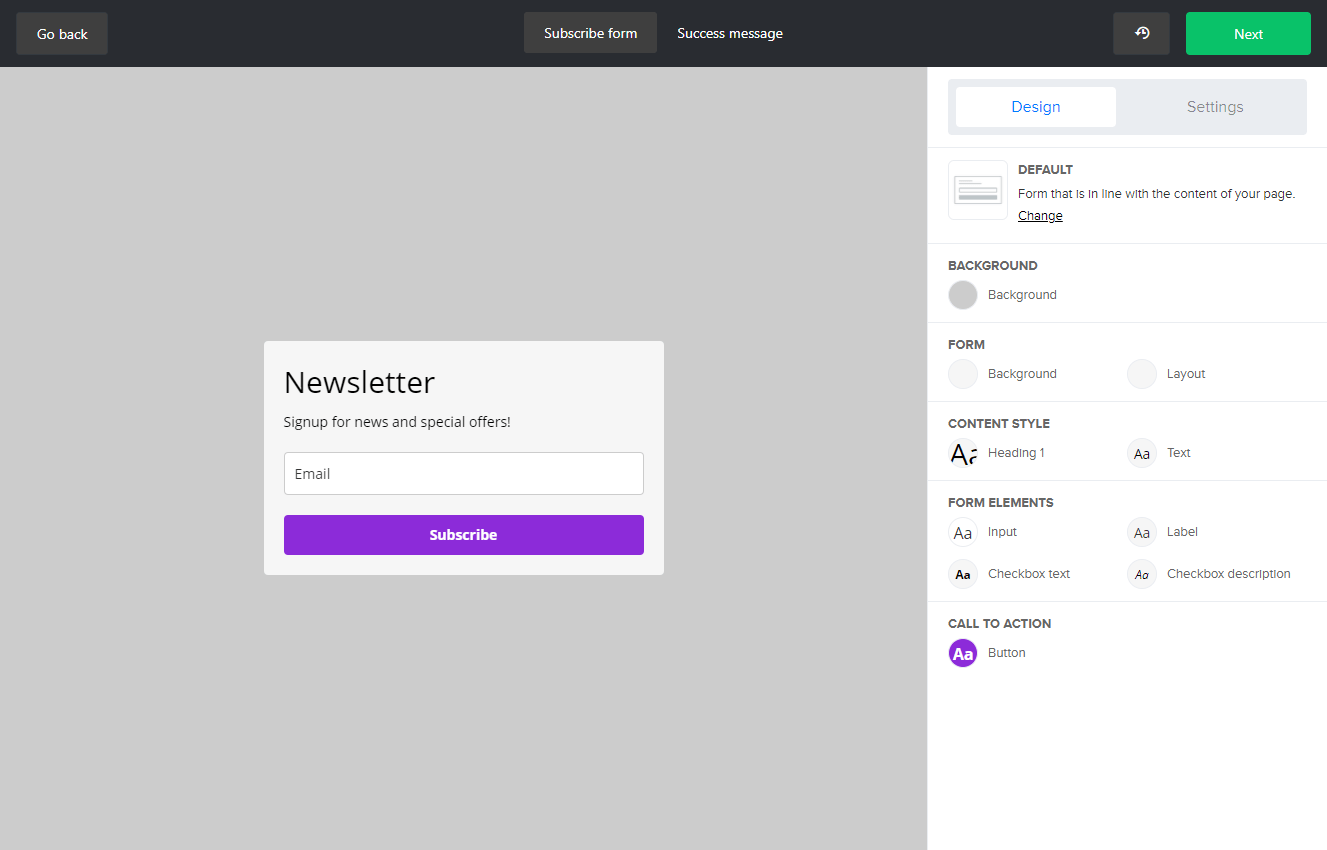Open the page Background color swatch

click(963, 295)
